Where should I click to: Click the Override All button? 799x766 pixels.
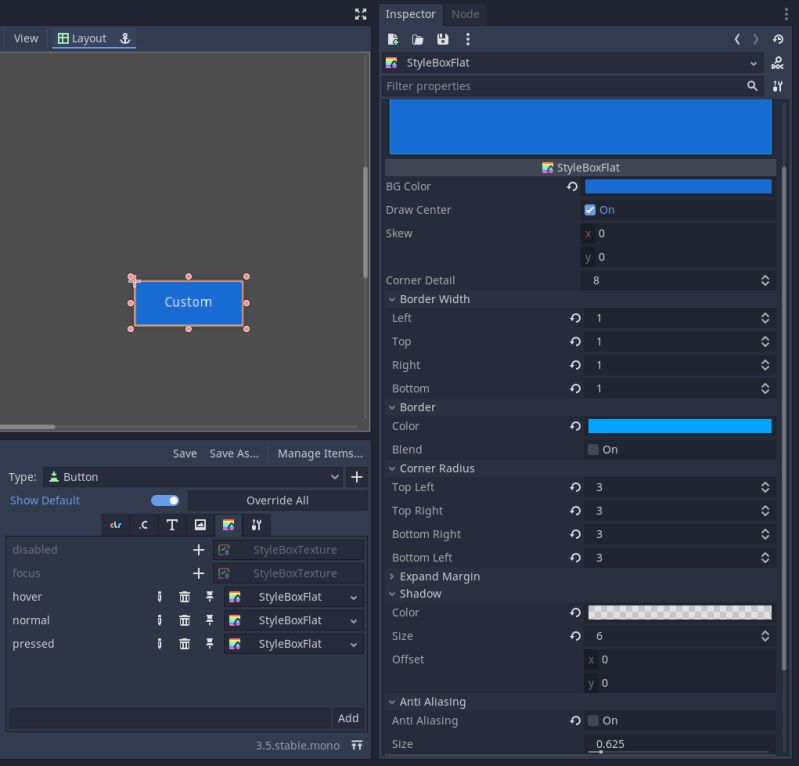click(278, 500)
